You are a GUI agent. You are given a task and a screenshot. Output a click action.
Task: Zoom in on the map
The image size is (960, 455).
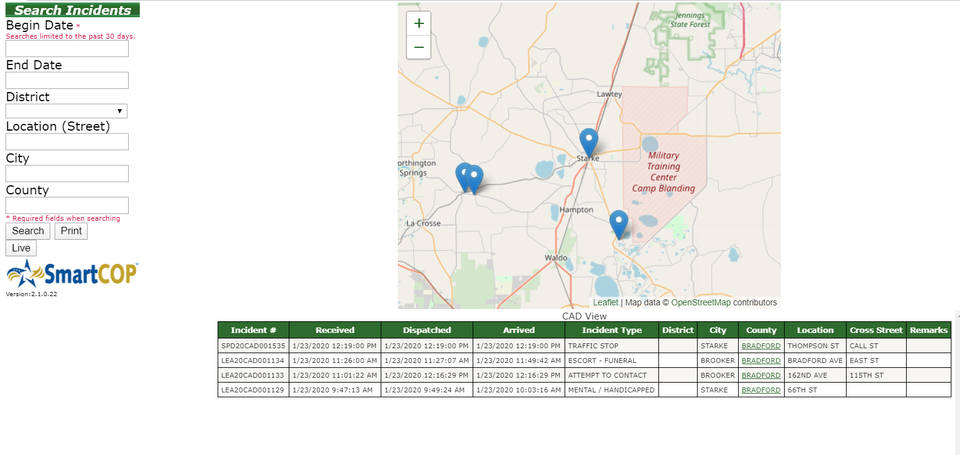click(x=418, y=23)
